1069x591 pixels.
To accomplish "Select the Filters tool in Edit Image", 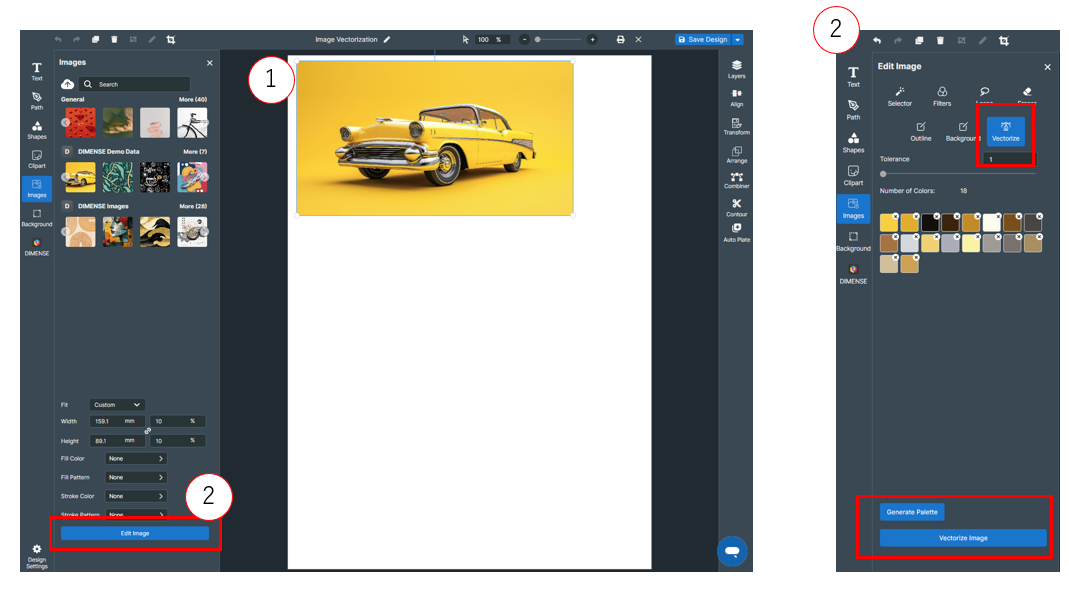I will (942, 96).
